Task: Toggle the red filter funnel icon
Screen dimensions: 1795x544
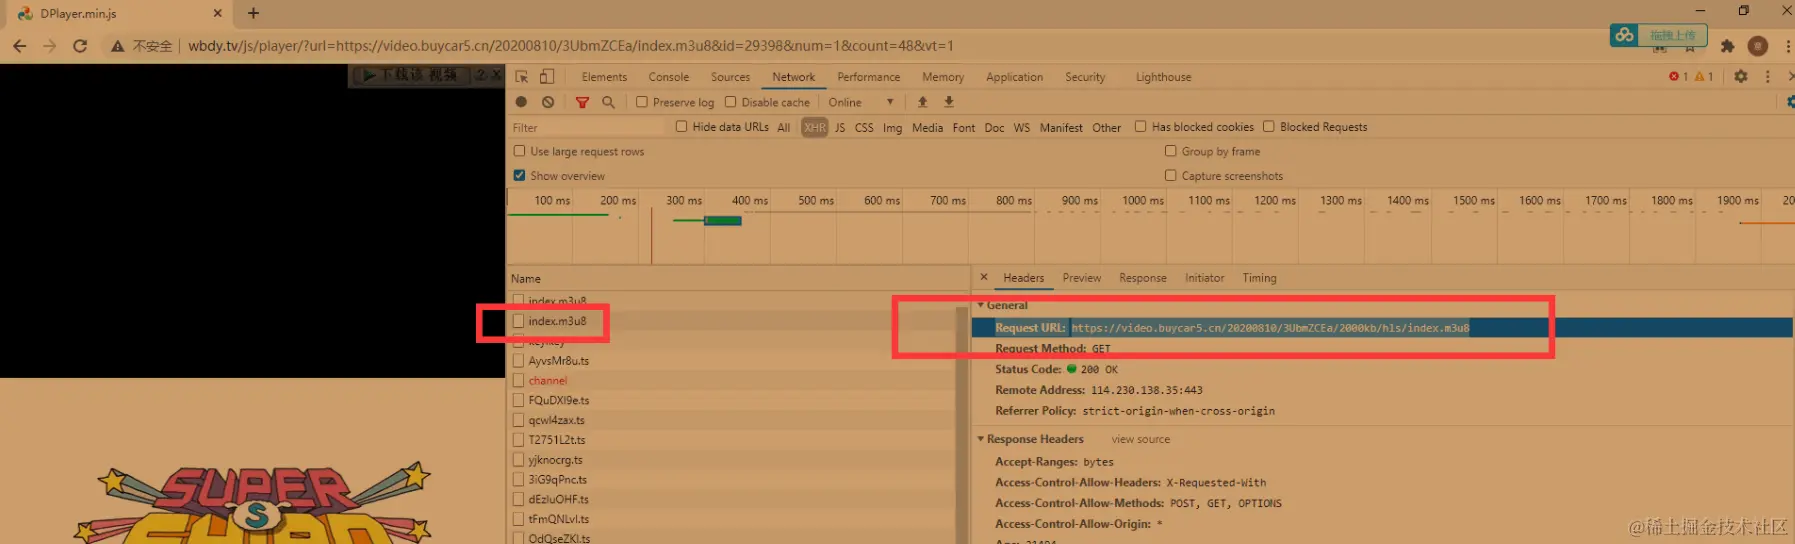Action: point(582,102)
